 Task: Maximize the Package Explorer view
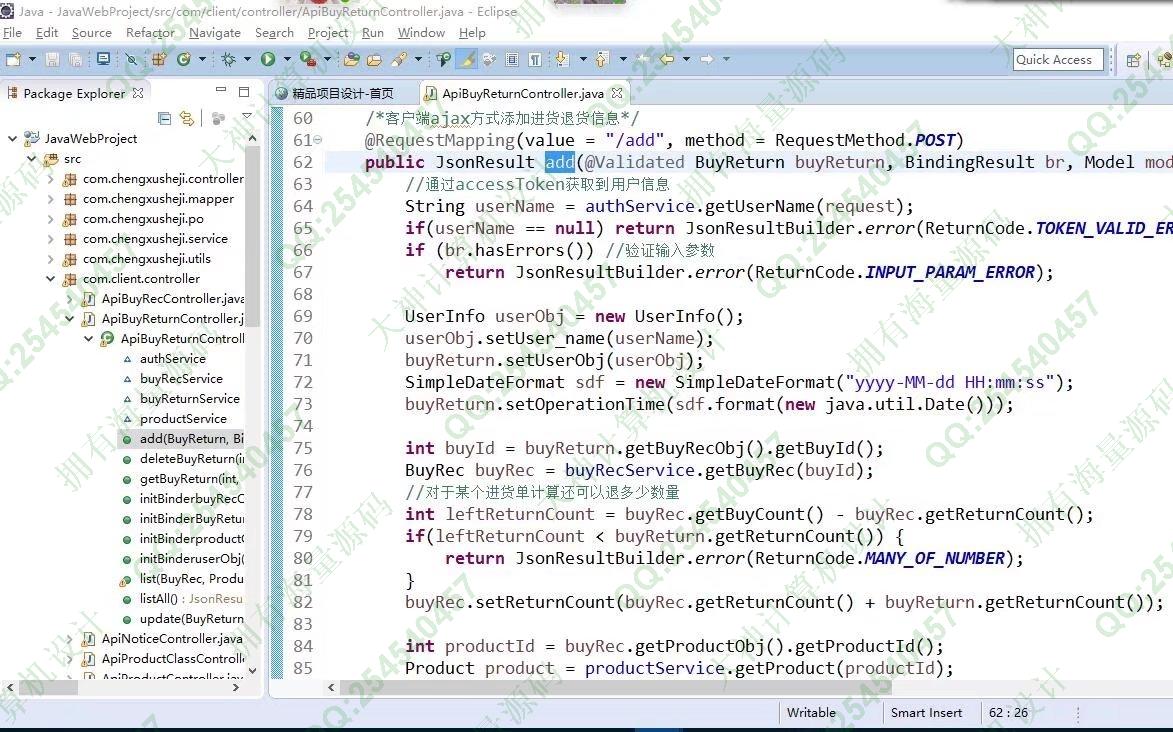(244, 91)
